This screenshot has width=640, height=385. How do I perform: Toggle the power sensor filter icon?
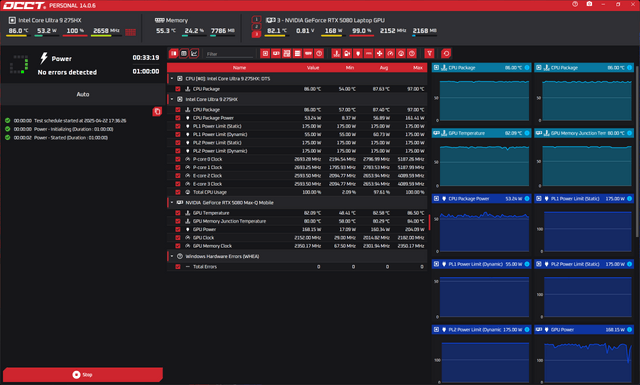(358, 53)
